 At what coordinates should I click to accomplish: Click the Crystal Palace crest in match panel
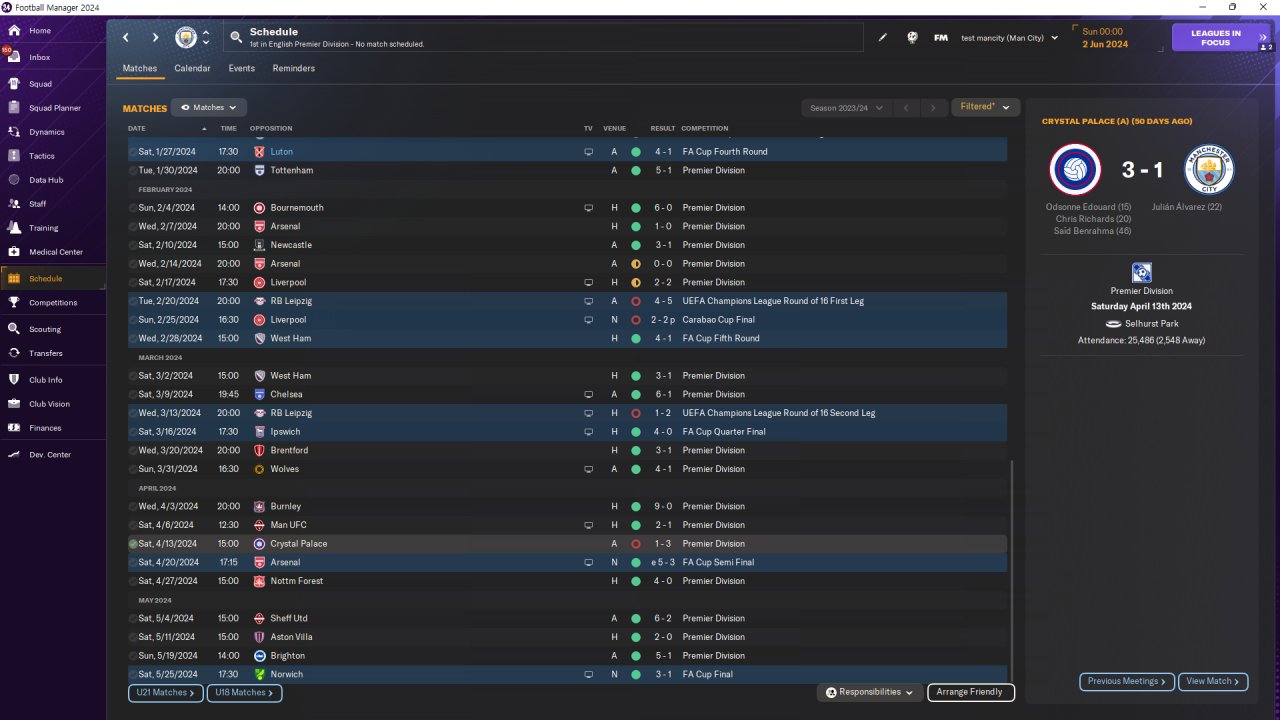1075,170
